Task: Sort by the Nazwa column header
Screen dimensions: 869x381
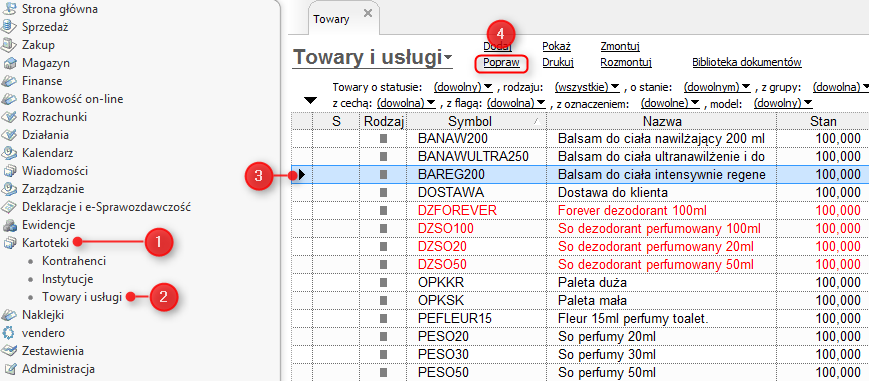Action: 662,121
